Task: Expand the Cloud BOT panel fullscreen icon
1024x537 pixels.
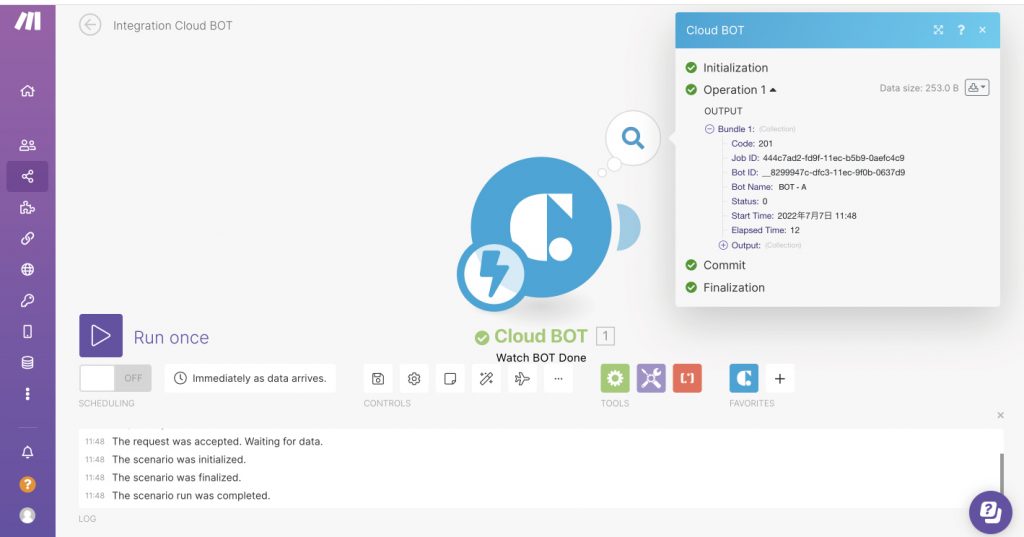Action: pyautogui.click(x=938, y=30)
